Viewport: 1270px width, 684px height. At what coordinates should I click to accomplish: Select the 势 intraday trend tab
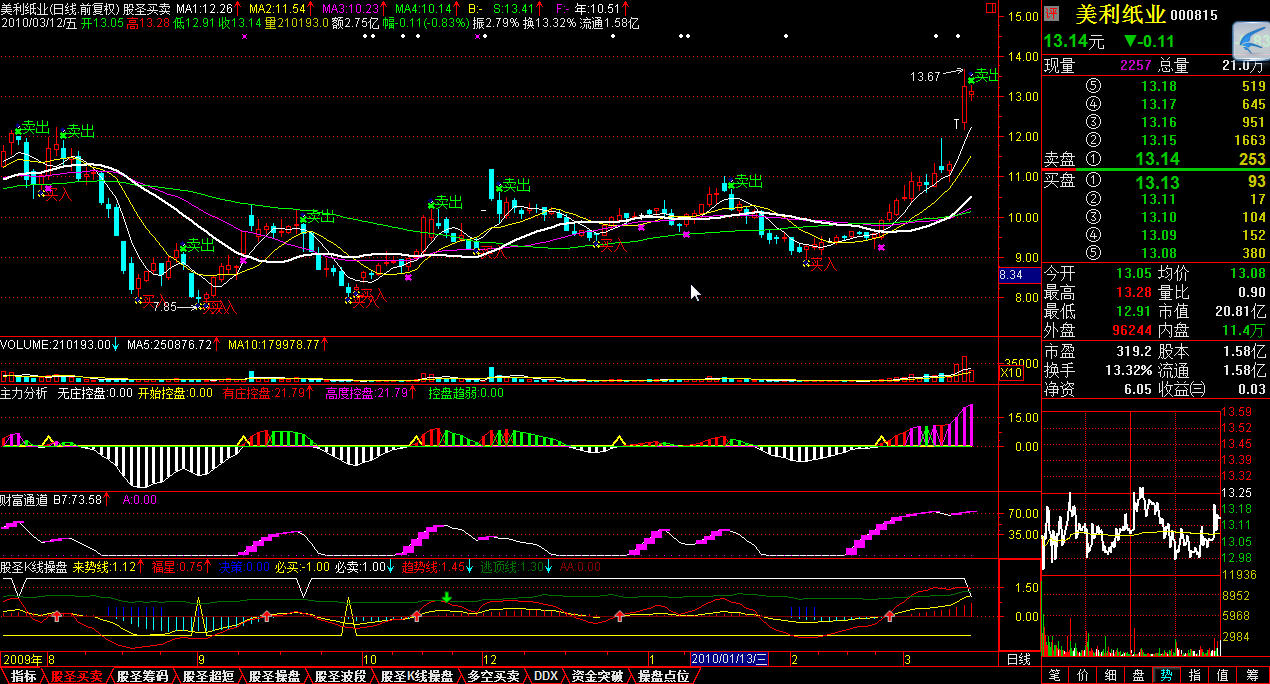tap(1167, 676)
